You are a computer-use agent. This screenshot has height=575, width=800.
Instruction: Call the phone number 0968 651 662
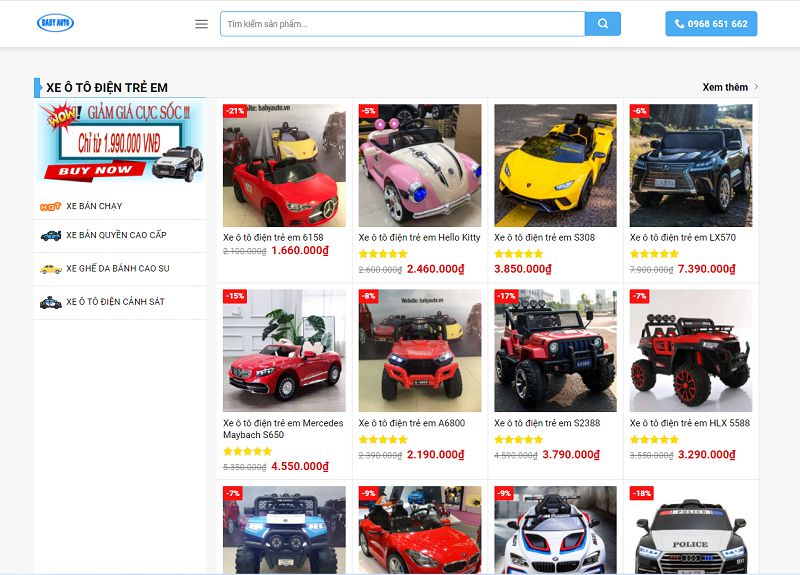[x=711, y=23]
